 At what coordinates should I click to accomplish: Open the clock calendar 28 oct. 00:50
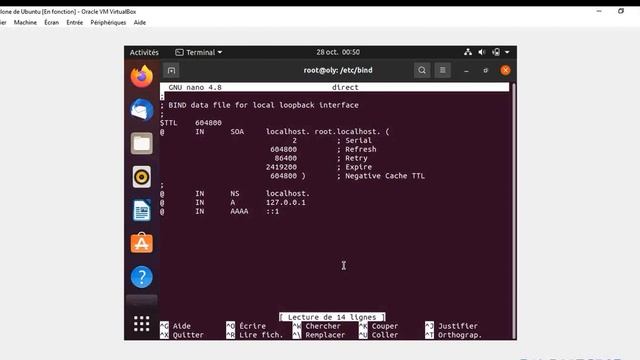(x=338, y=52)
